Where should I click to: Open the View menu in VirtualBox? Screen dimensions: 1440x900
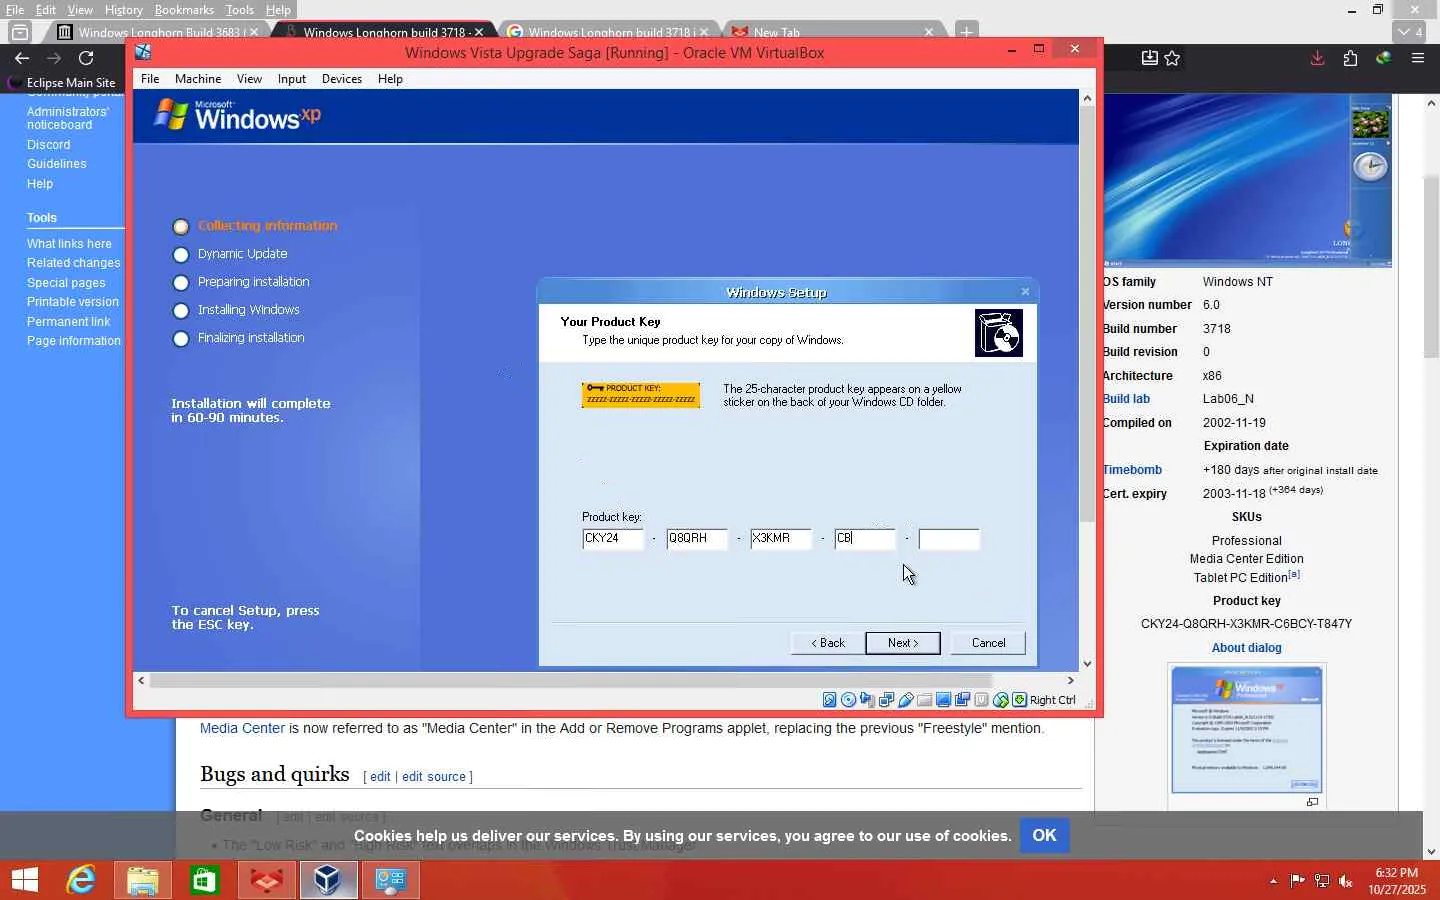pyautogui.click(x=249, y=79)
